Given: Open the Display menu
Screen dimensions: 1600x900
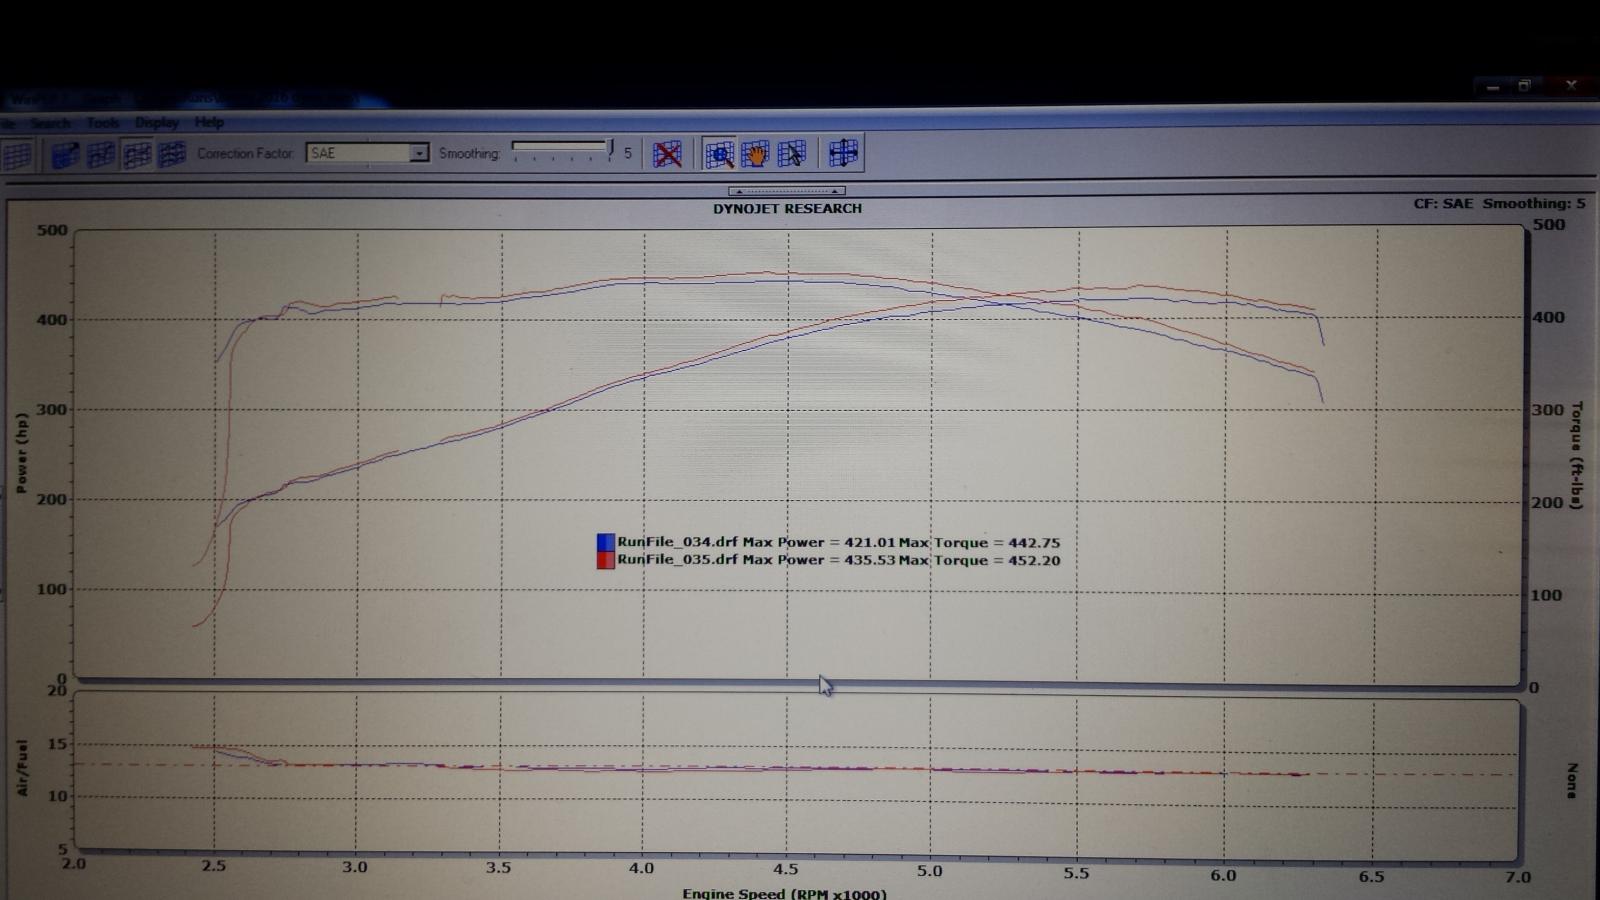Looking at the screenshot, I should click(157, 123).
